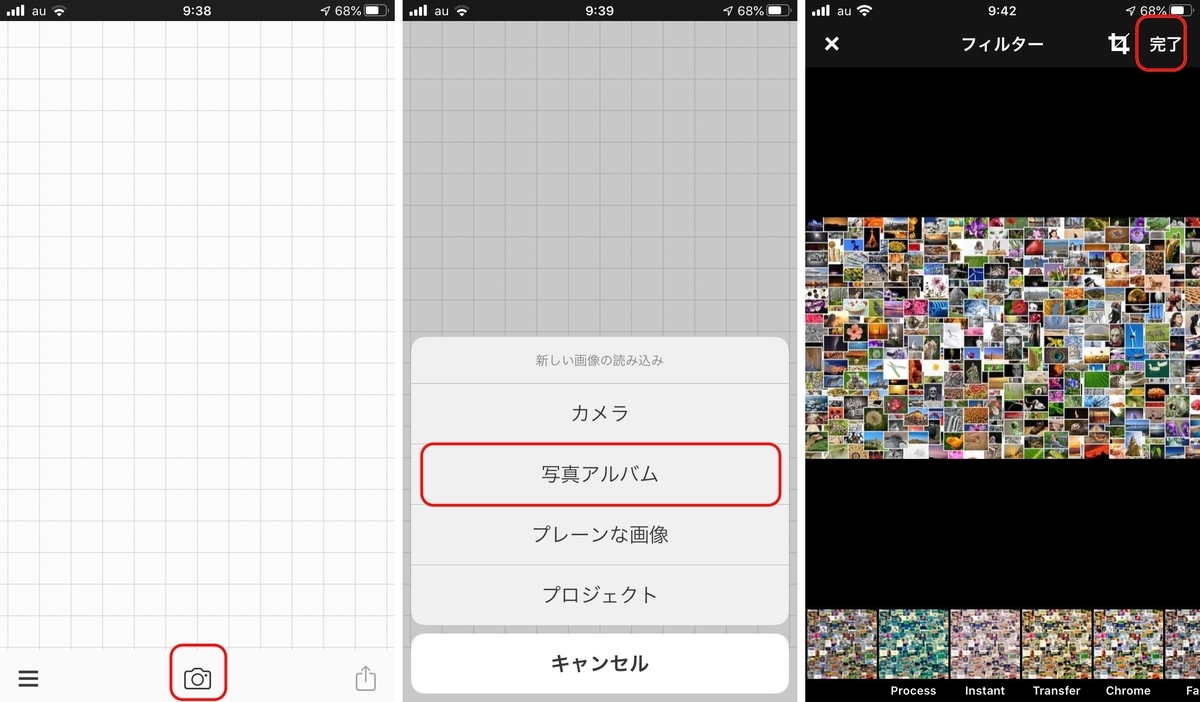This screenshot has width=1200, height=702.
Task: Apply the Process filter
Action: 912,645
